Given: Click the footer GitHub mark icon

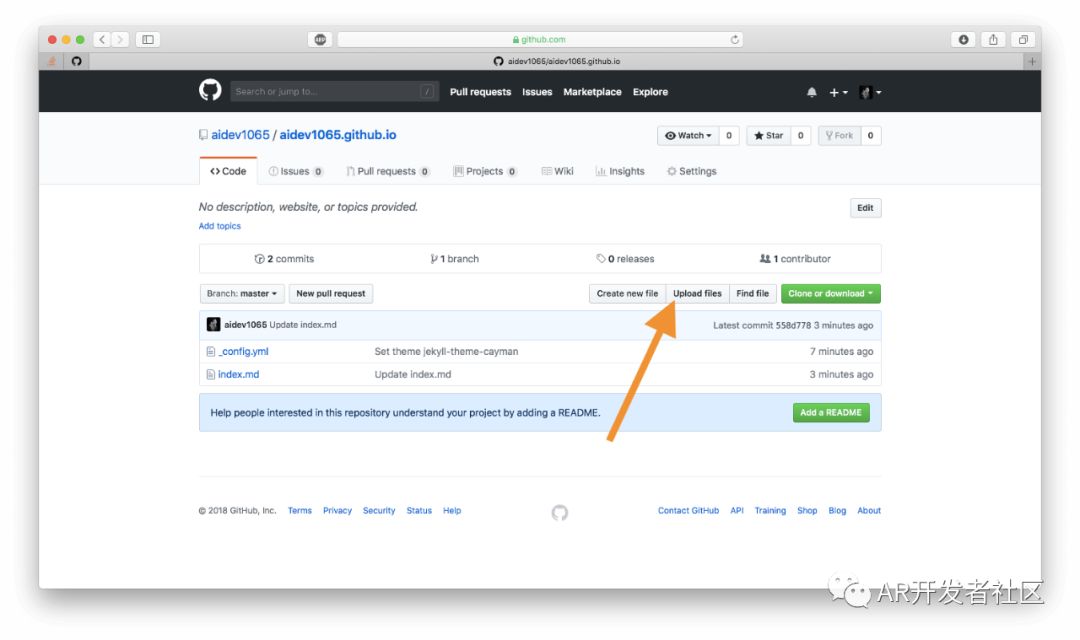Looking at the screenshot, I should [x=560, y=512].
